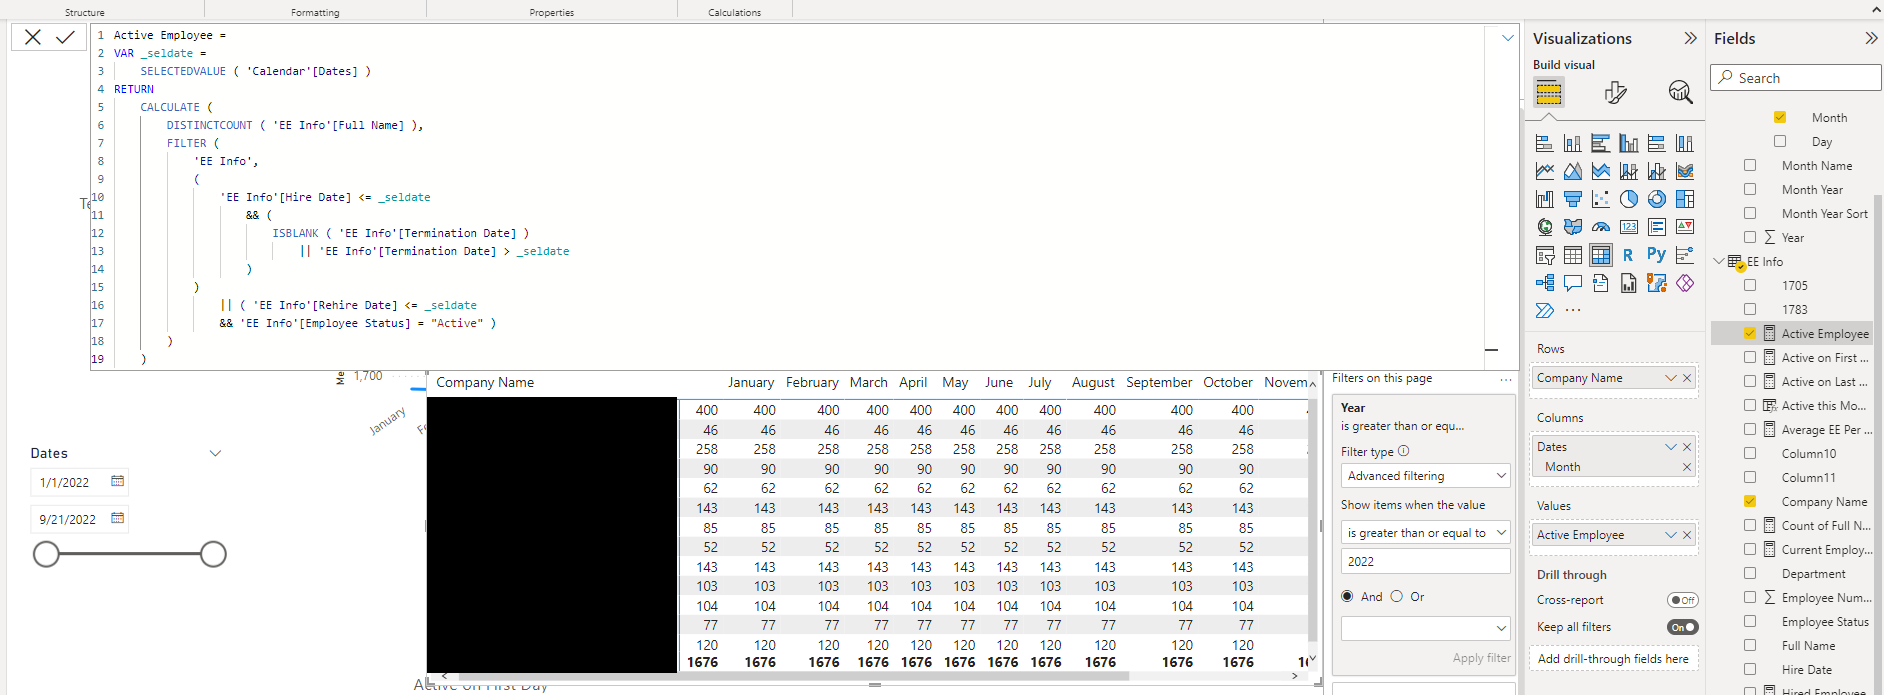
Task: Select the KPI visual
Action: (x=1685, y=227)
